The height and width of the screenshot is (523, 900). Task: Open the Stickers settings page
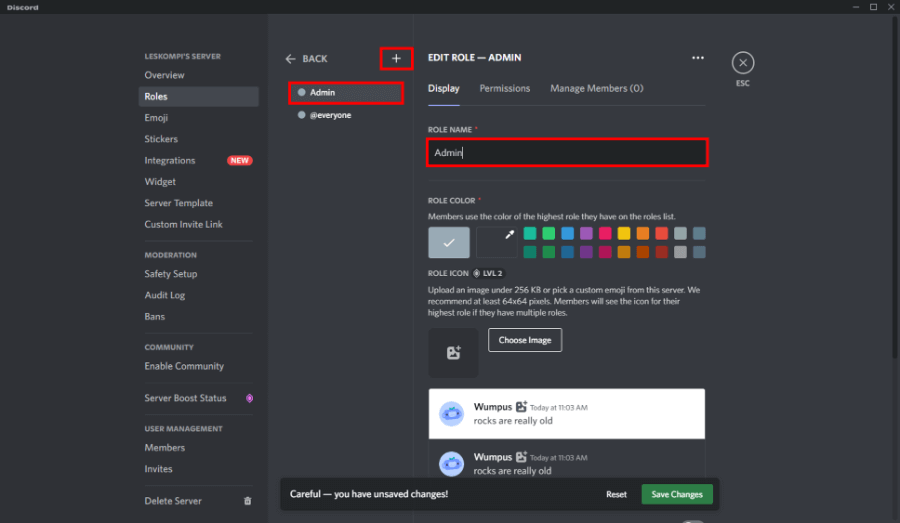click(198, 139)
